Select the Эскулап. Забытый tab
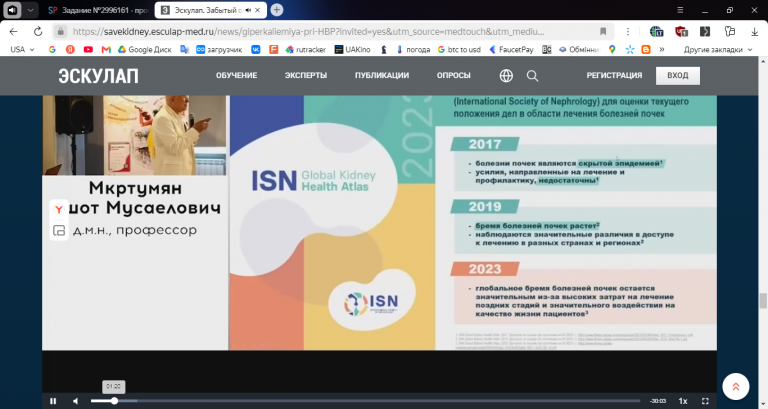 [206, 10]
